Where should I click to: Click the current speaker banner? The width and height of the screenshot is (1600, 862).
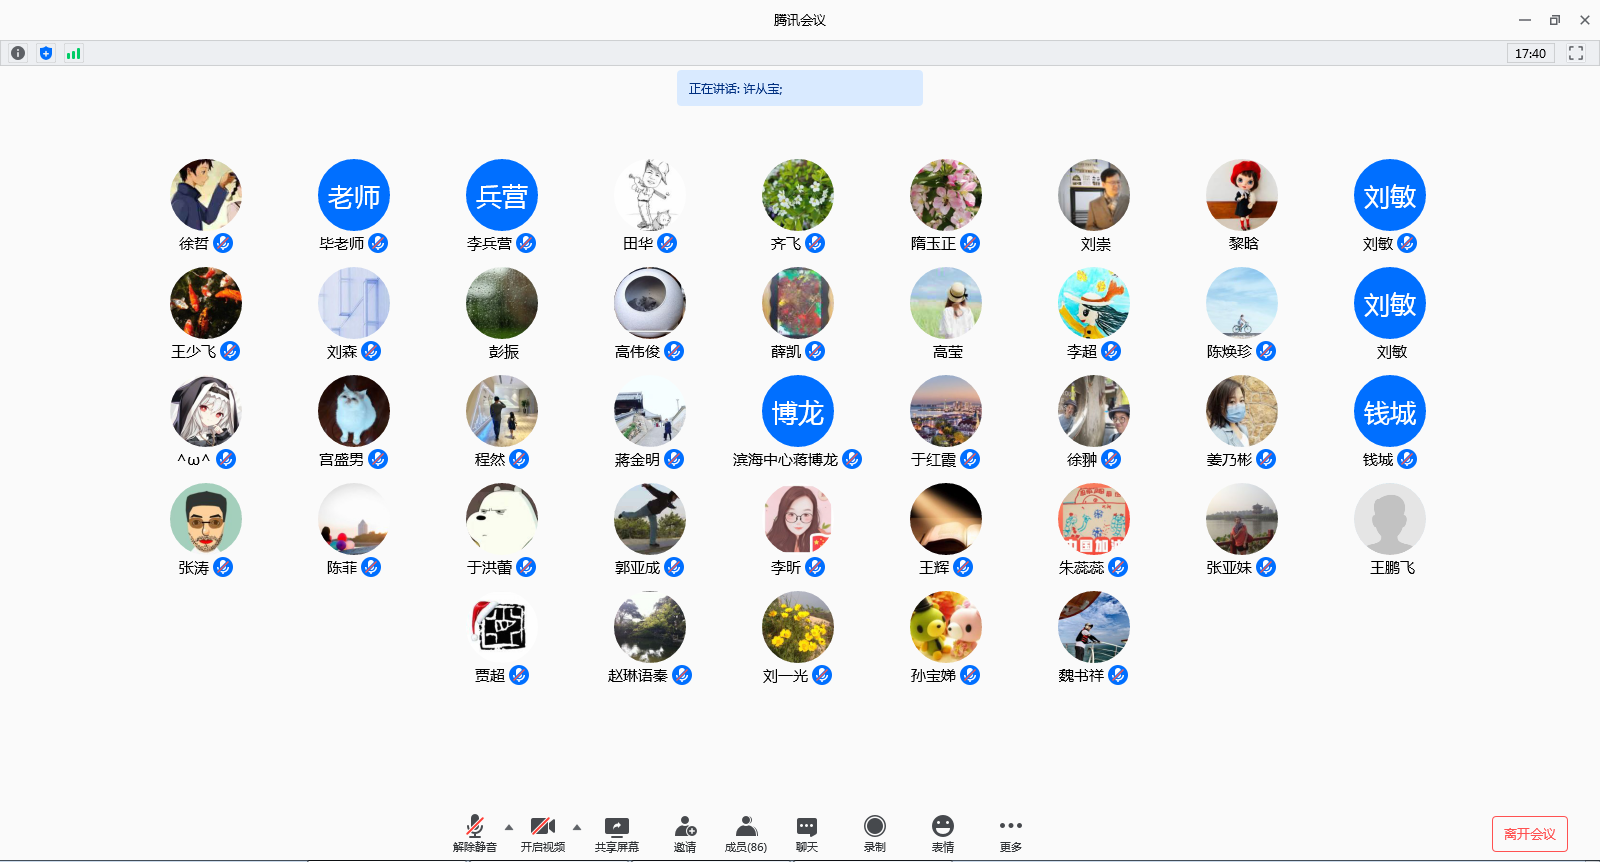[799, 88]
